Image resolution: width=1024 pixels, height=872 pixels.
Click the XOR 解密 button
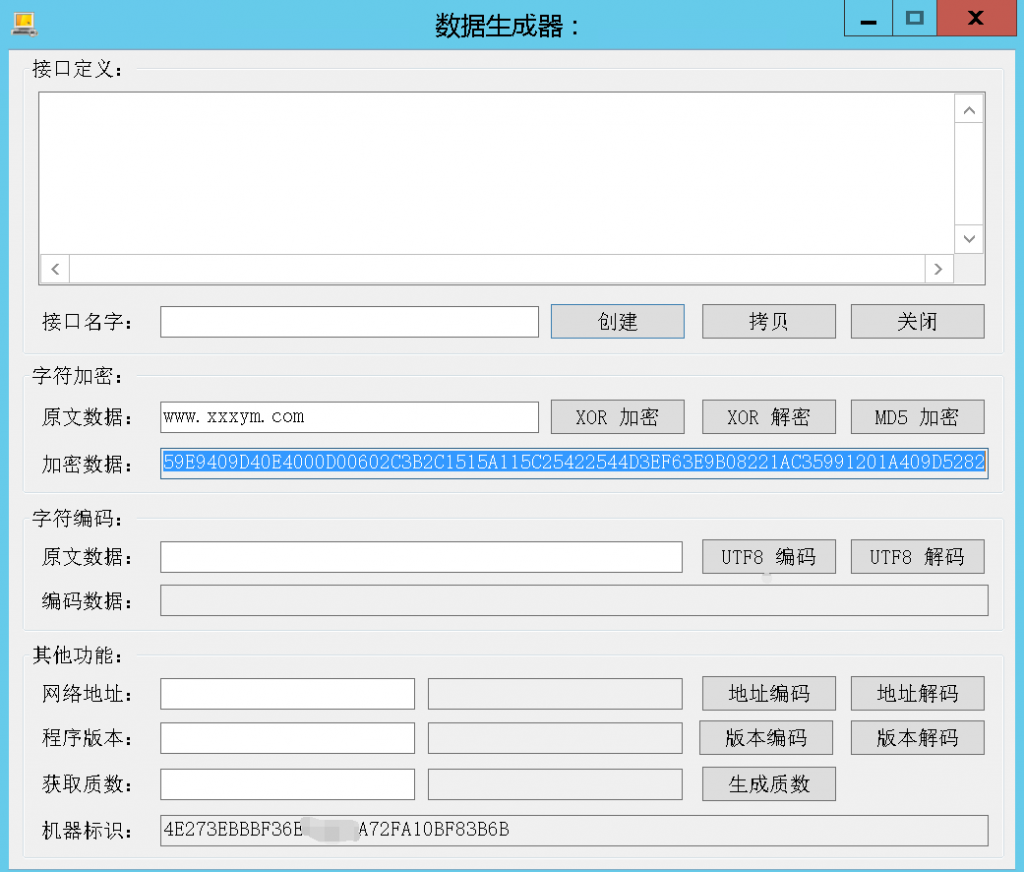[769, 417]
